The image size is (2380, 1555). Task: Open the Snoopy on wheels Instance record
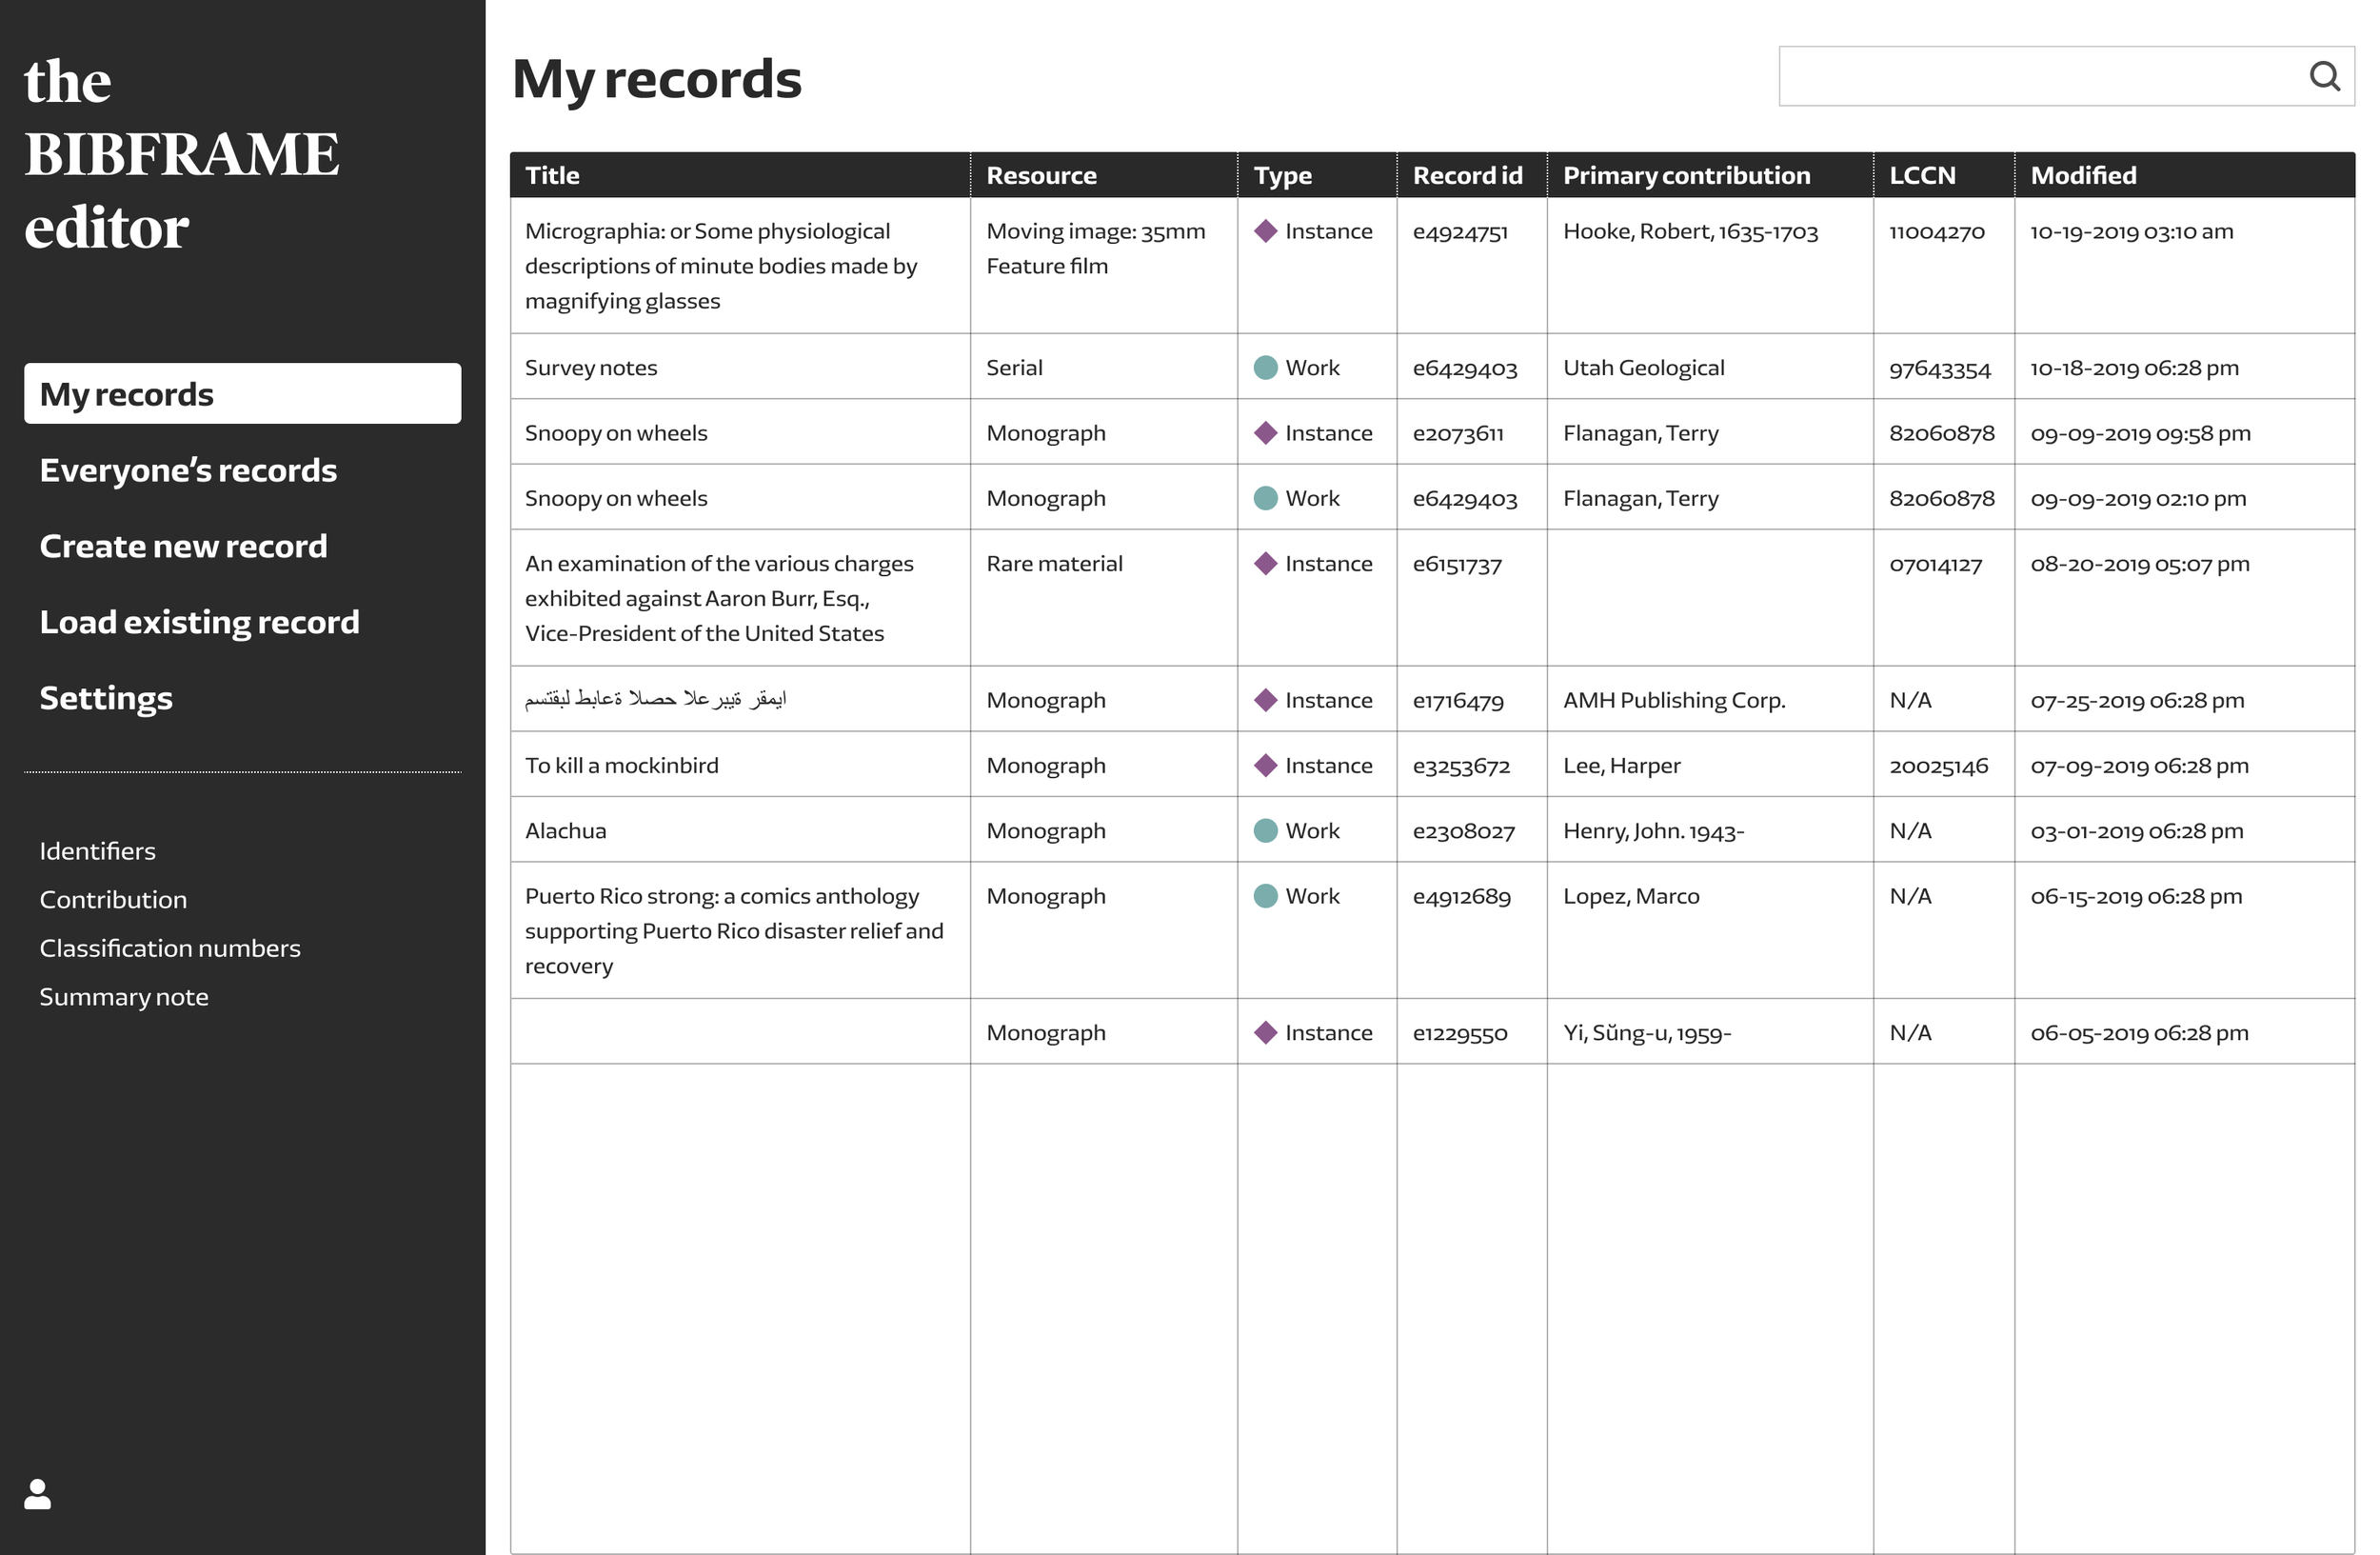616,434
